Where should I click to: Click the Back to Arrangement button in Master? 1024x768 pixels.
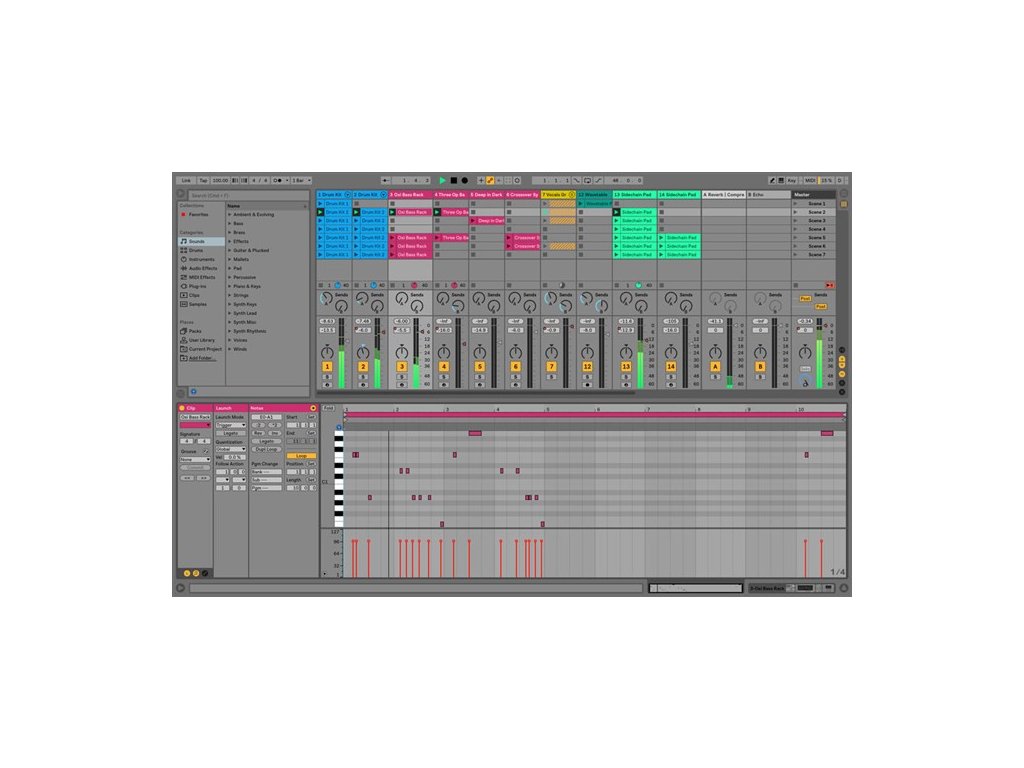click(829, 285)
